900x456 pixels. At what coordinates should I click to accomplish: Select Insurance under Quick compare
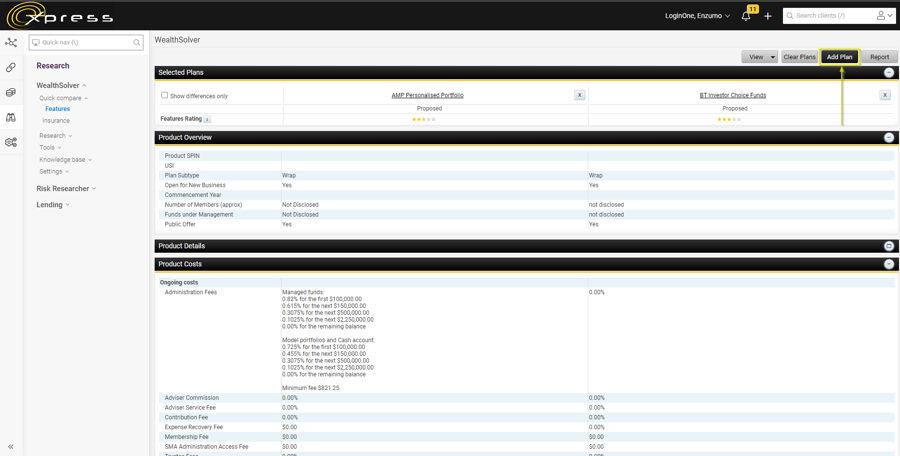[56, 120]
